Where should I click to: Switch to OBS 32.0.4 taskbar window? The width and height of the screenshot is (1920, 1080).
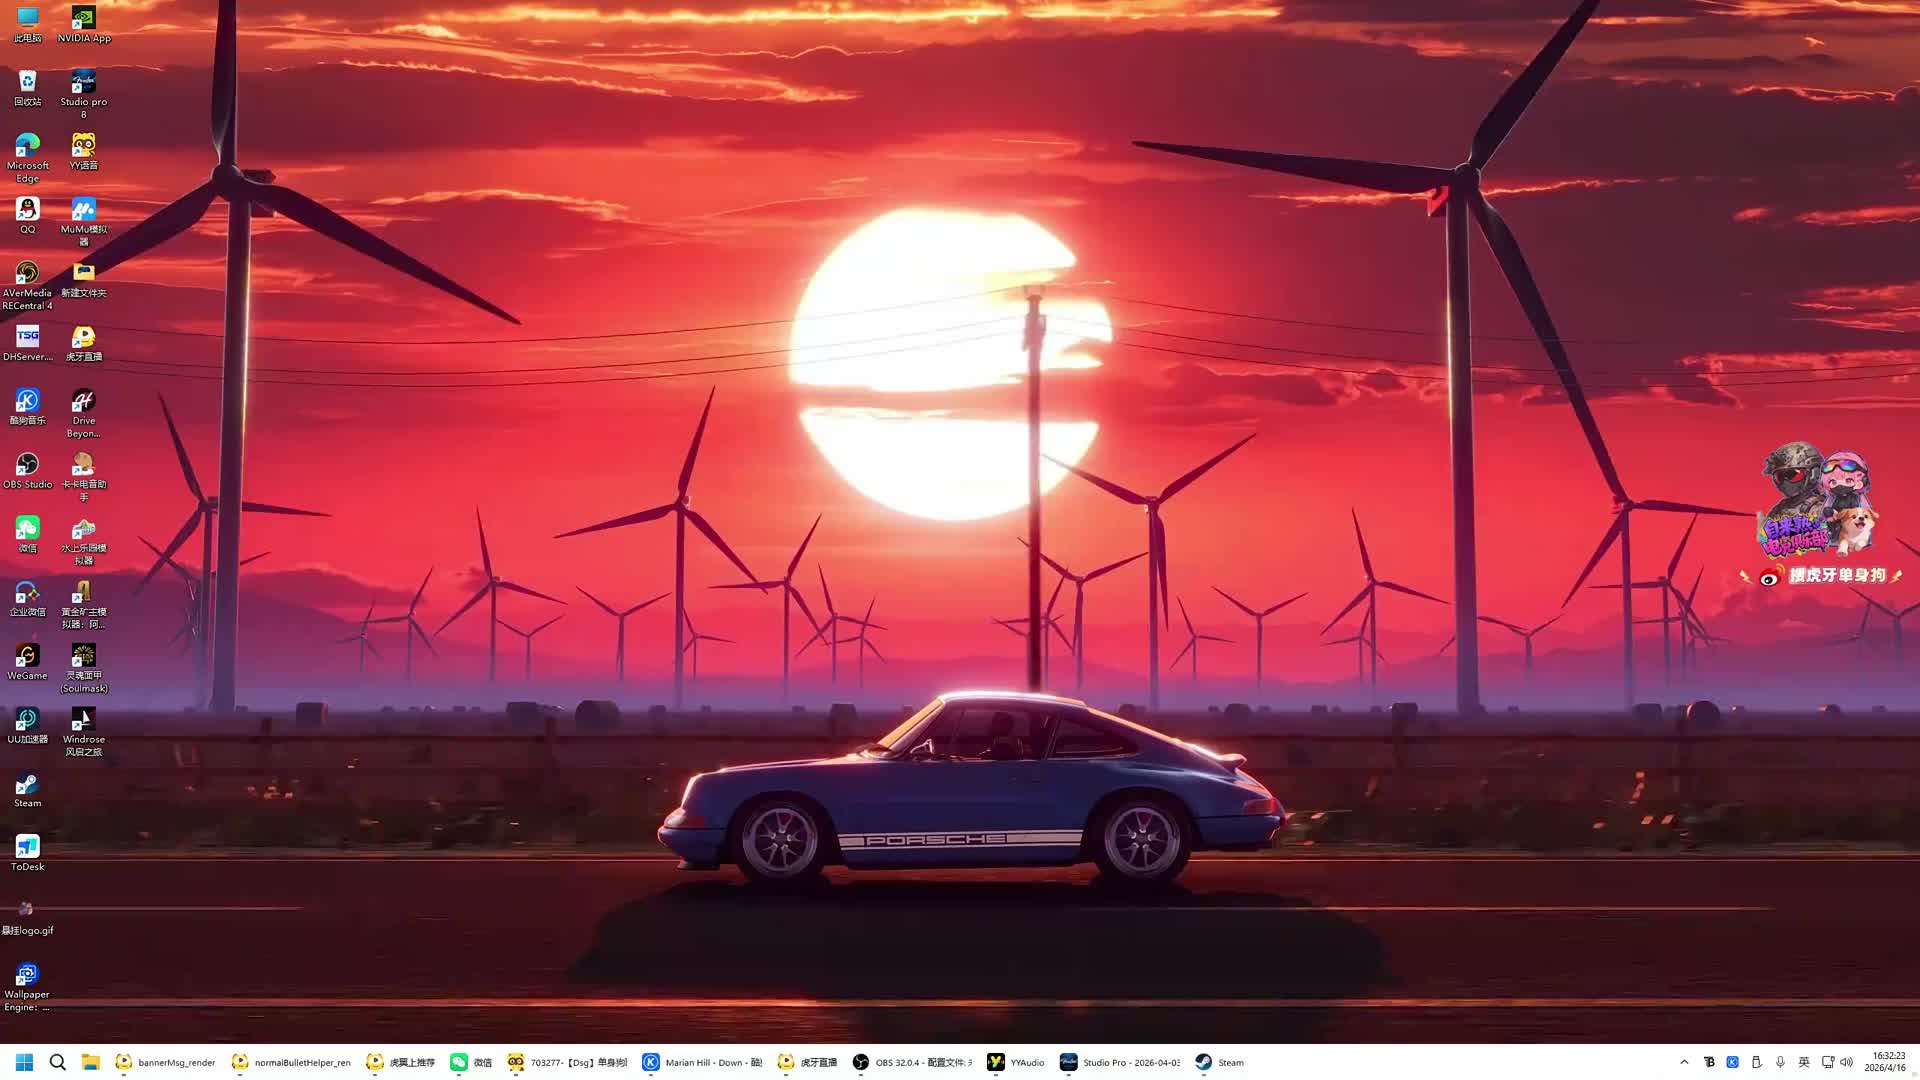point(912,1062)
